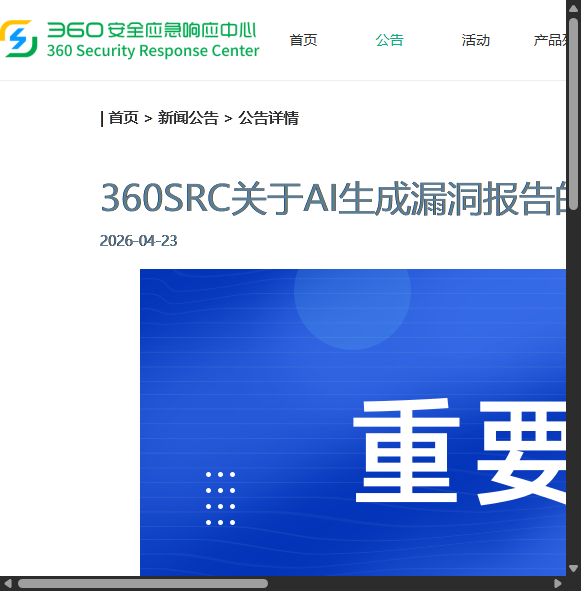The image size is (581, 591).
Task: Click the 首页 breadcrumb link
Action: pos(123,118)
